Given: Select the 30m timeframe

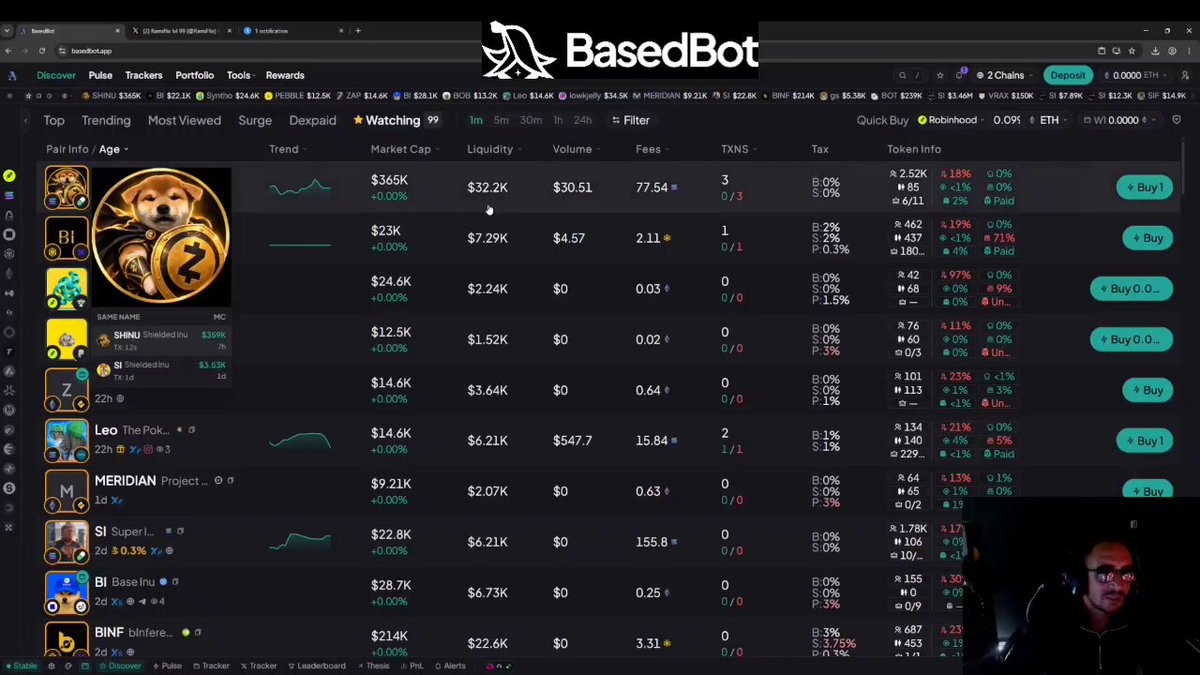Looking at the screenshot, I should point(531,120).
